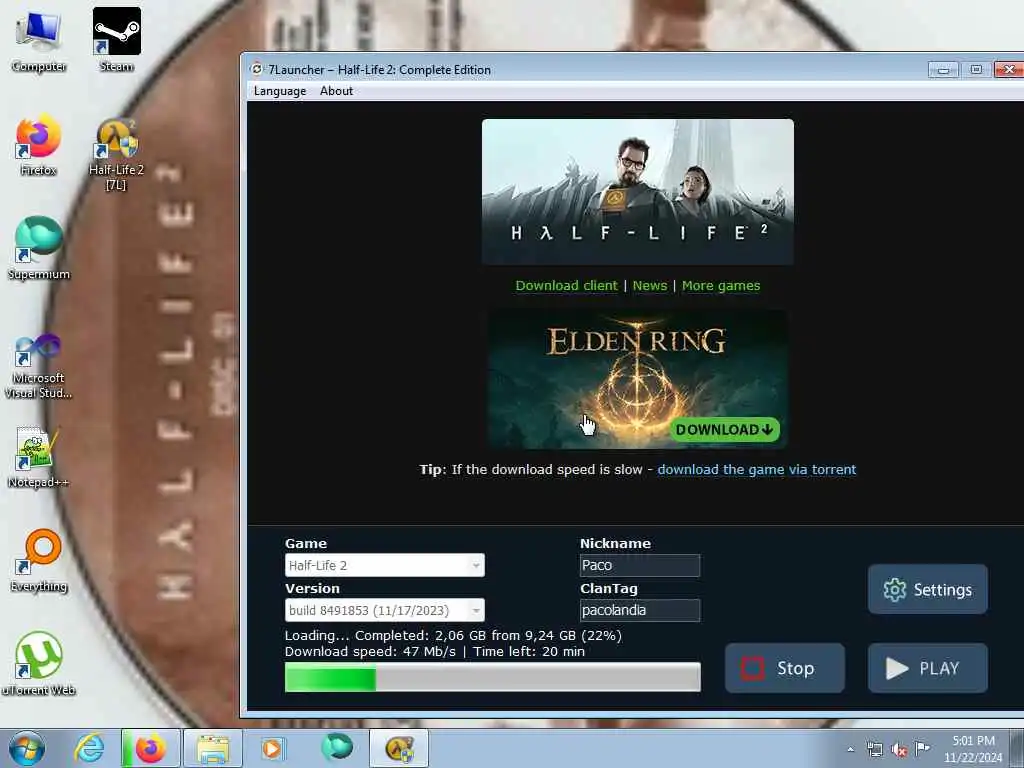
Task: Click the Elden Ring advertisement banner
Action: pyautogui.click(x=637, y=379)
